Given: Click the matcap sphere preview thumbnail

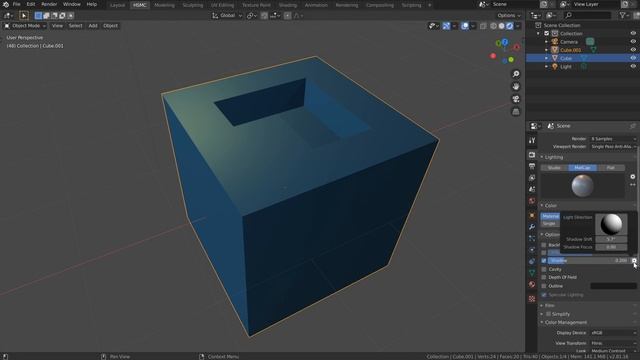Looking at the screenshot, I should (582, 186).
